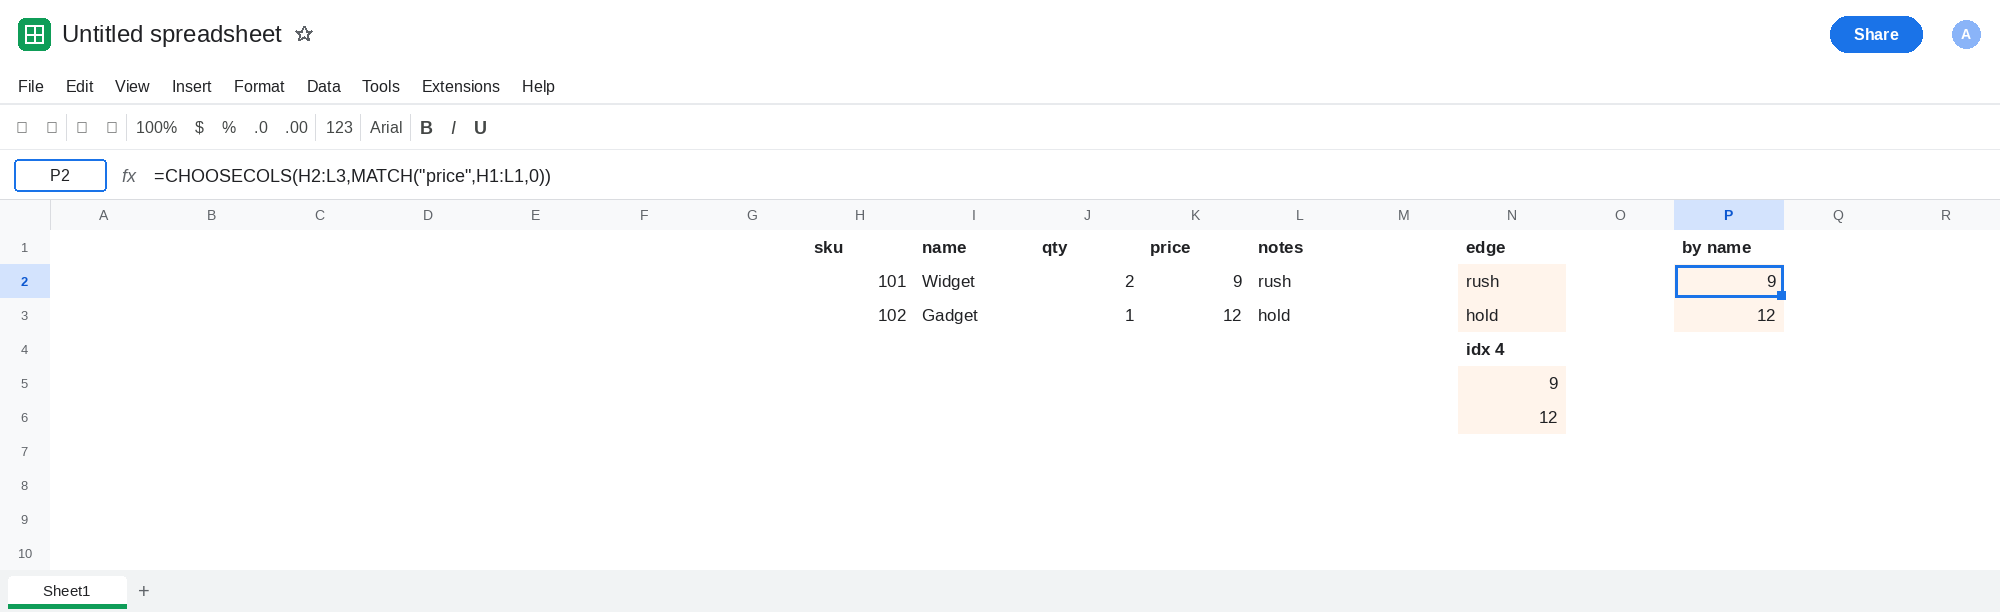Open the Insert menu
The width and height of the screenshot is (2000, 612).
(192, 86)
